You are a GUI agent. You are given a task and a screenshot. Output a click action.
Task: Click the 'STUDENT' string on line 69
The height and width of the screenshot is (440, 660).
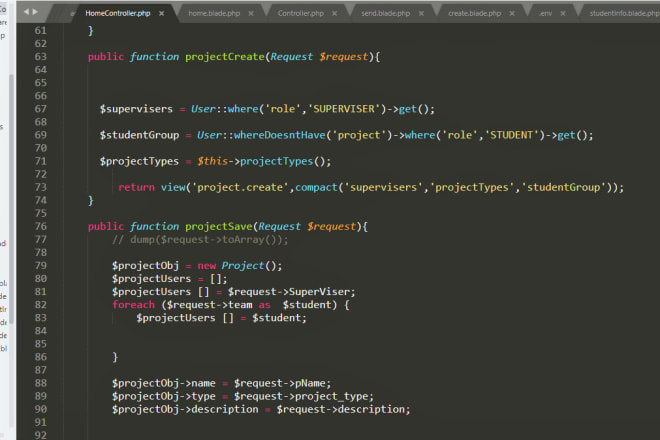pyautogui.click(x=512, y=135)
